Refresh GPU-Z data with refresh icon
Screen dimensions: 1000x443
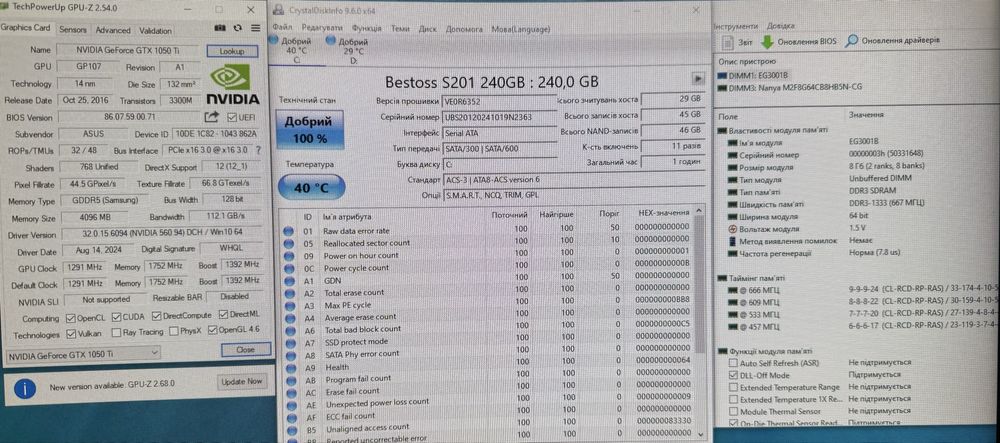(x=238, y=29)
